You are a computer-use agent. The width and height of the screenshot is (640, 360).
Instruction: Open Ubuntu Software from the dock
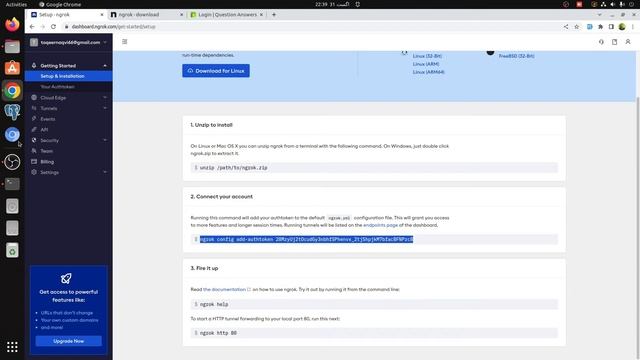click(x=12, y=68)
